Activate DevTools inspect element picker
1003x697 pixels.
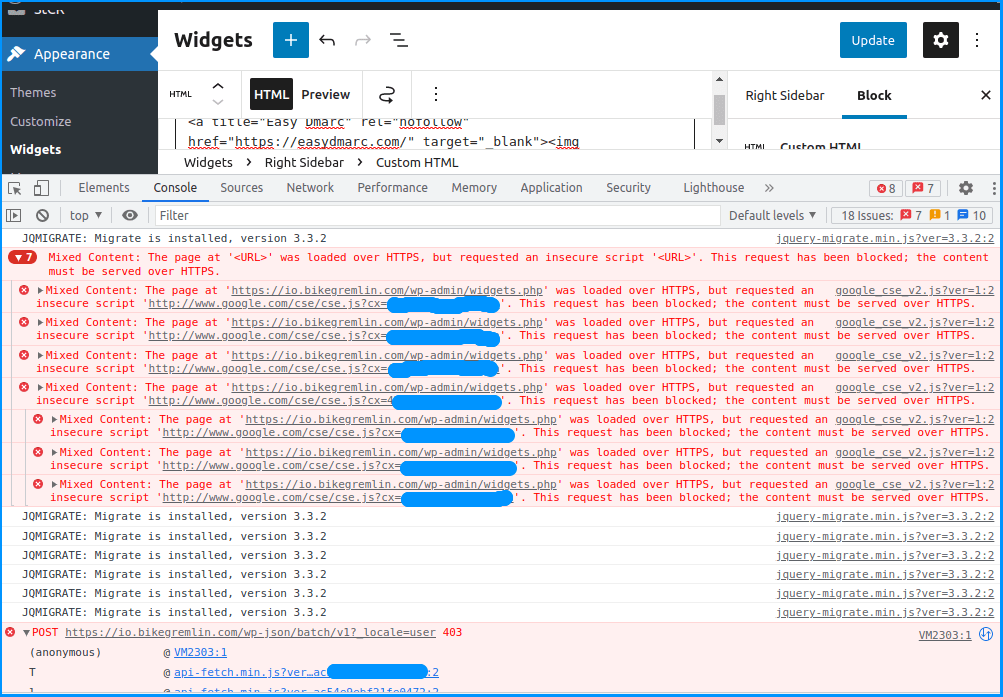(15, 188)
